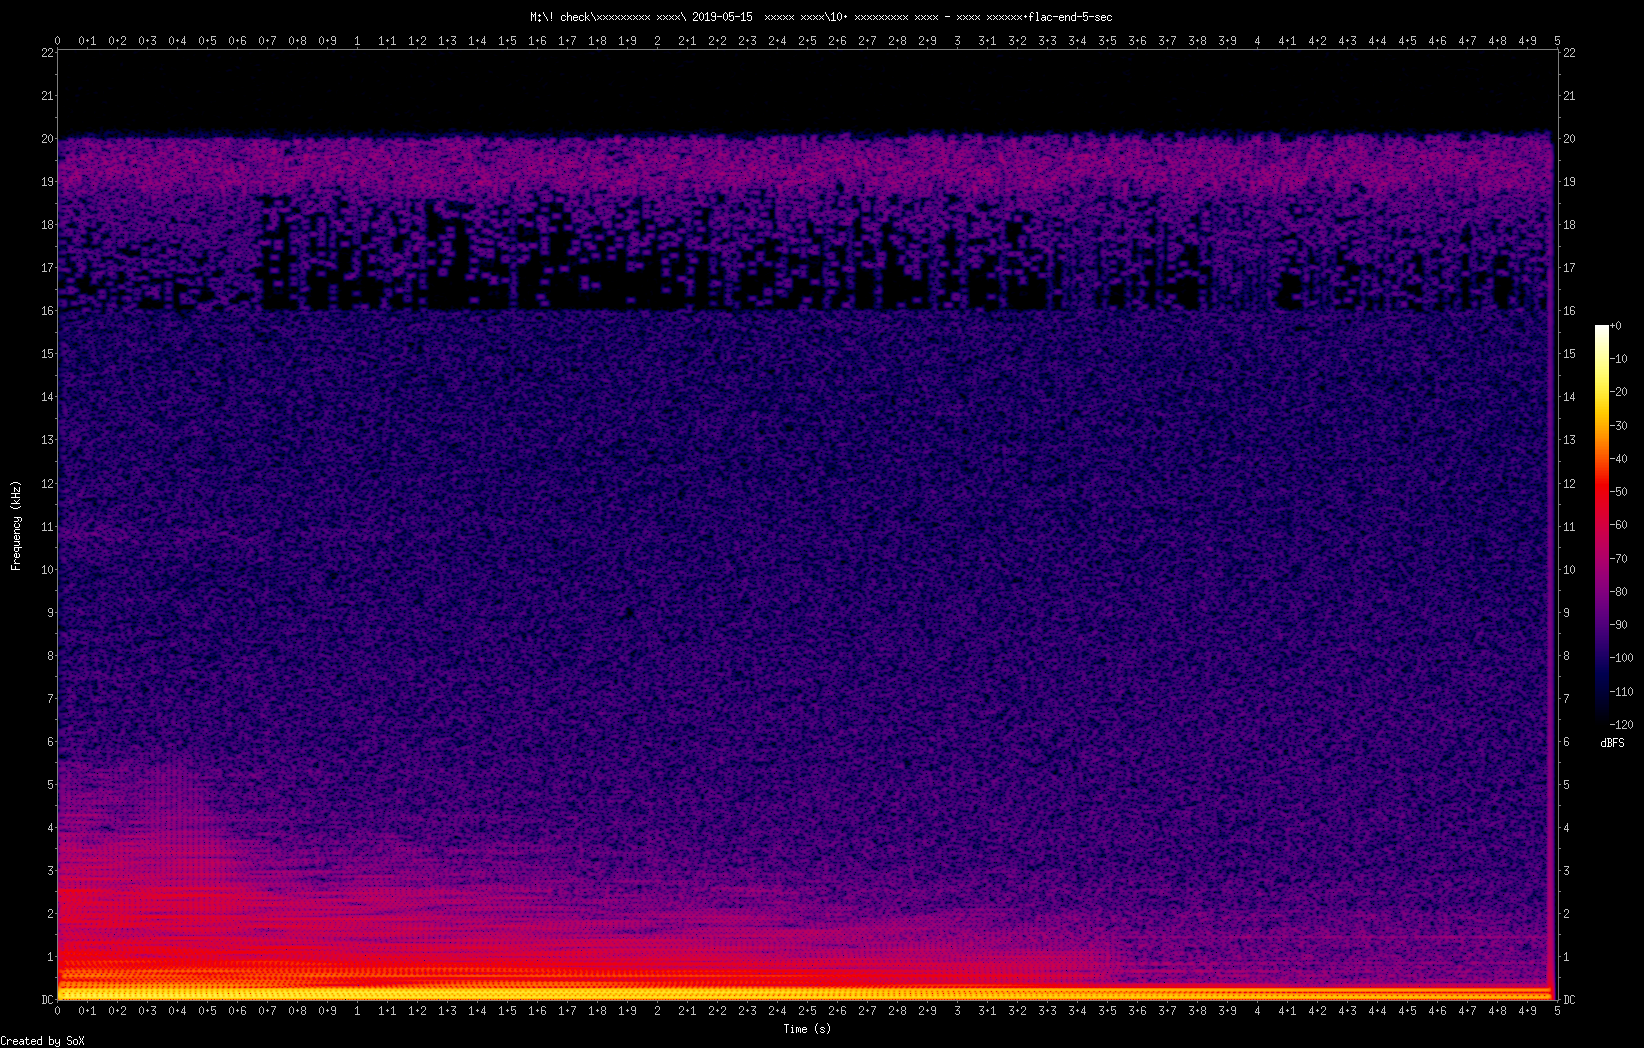1644x1048 pixels.
Task: Click the "dBFS" label under the color scale
Action: click(1612, 743)
